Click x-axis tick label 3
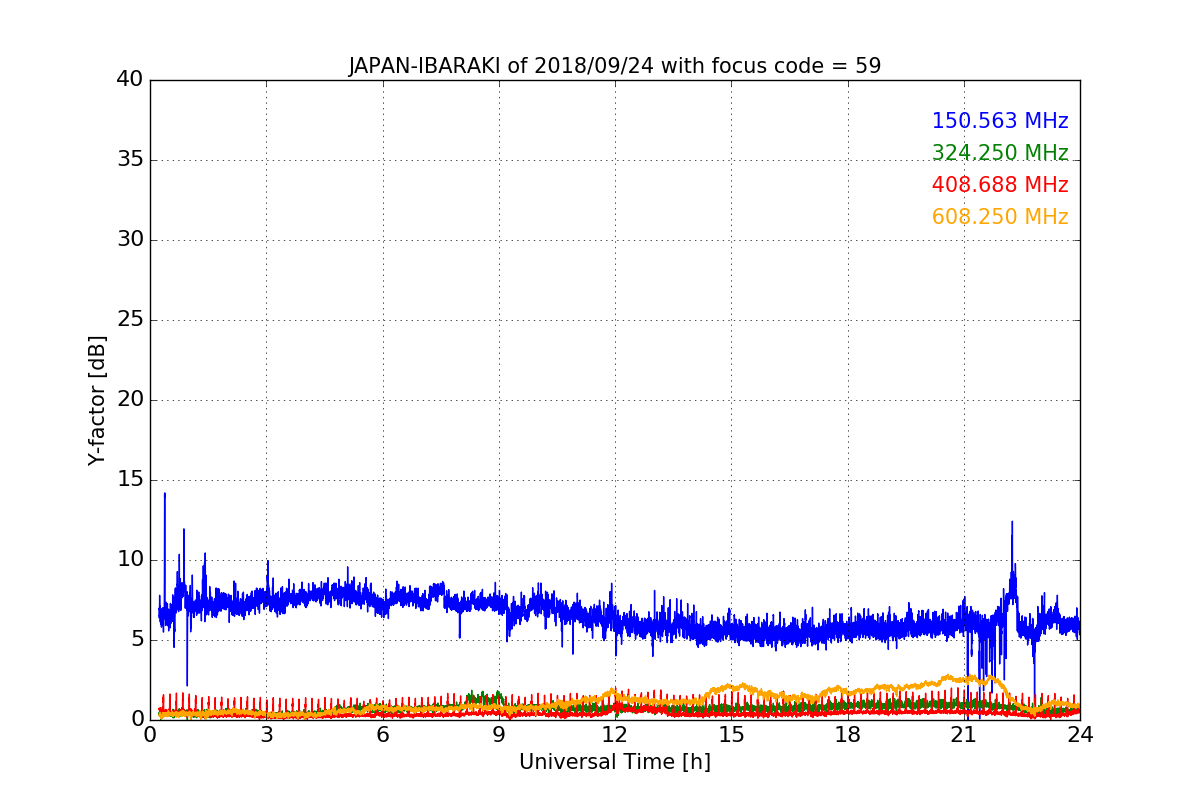The image size is (1200, 800). click(266, 734)
